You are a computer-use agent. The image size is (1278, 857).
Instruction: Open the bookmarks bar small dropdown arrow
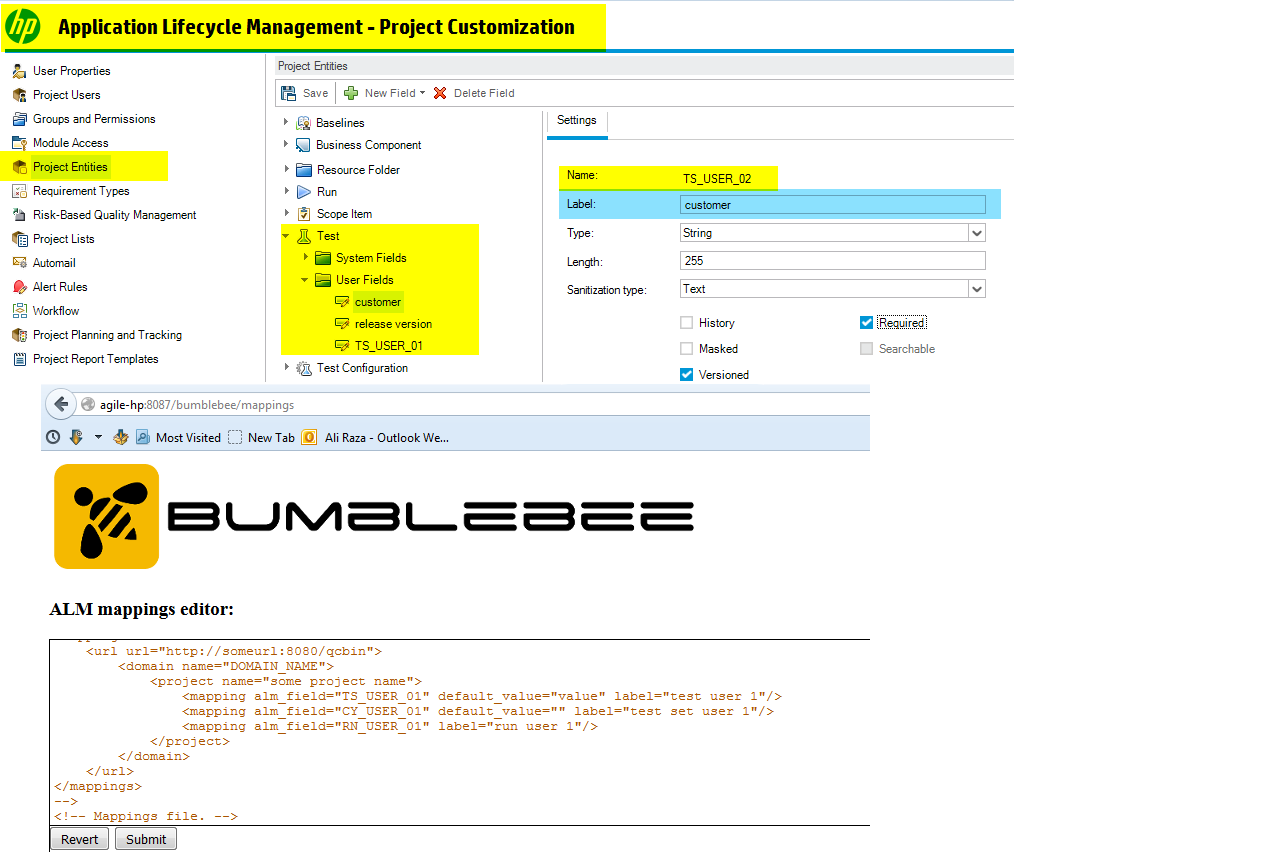[x=98, y=437]
